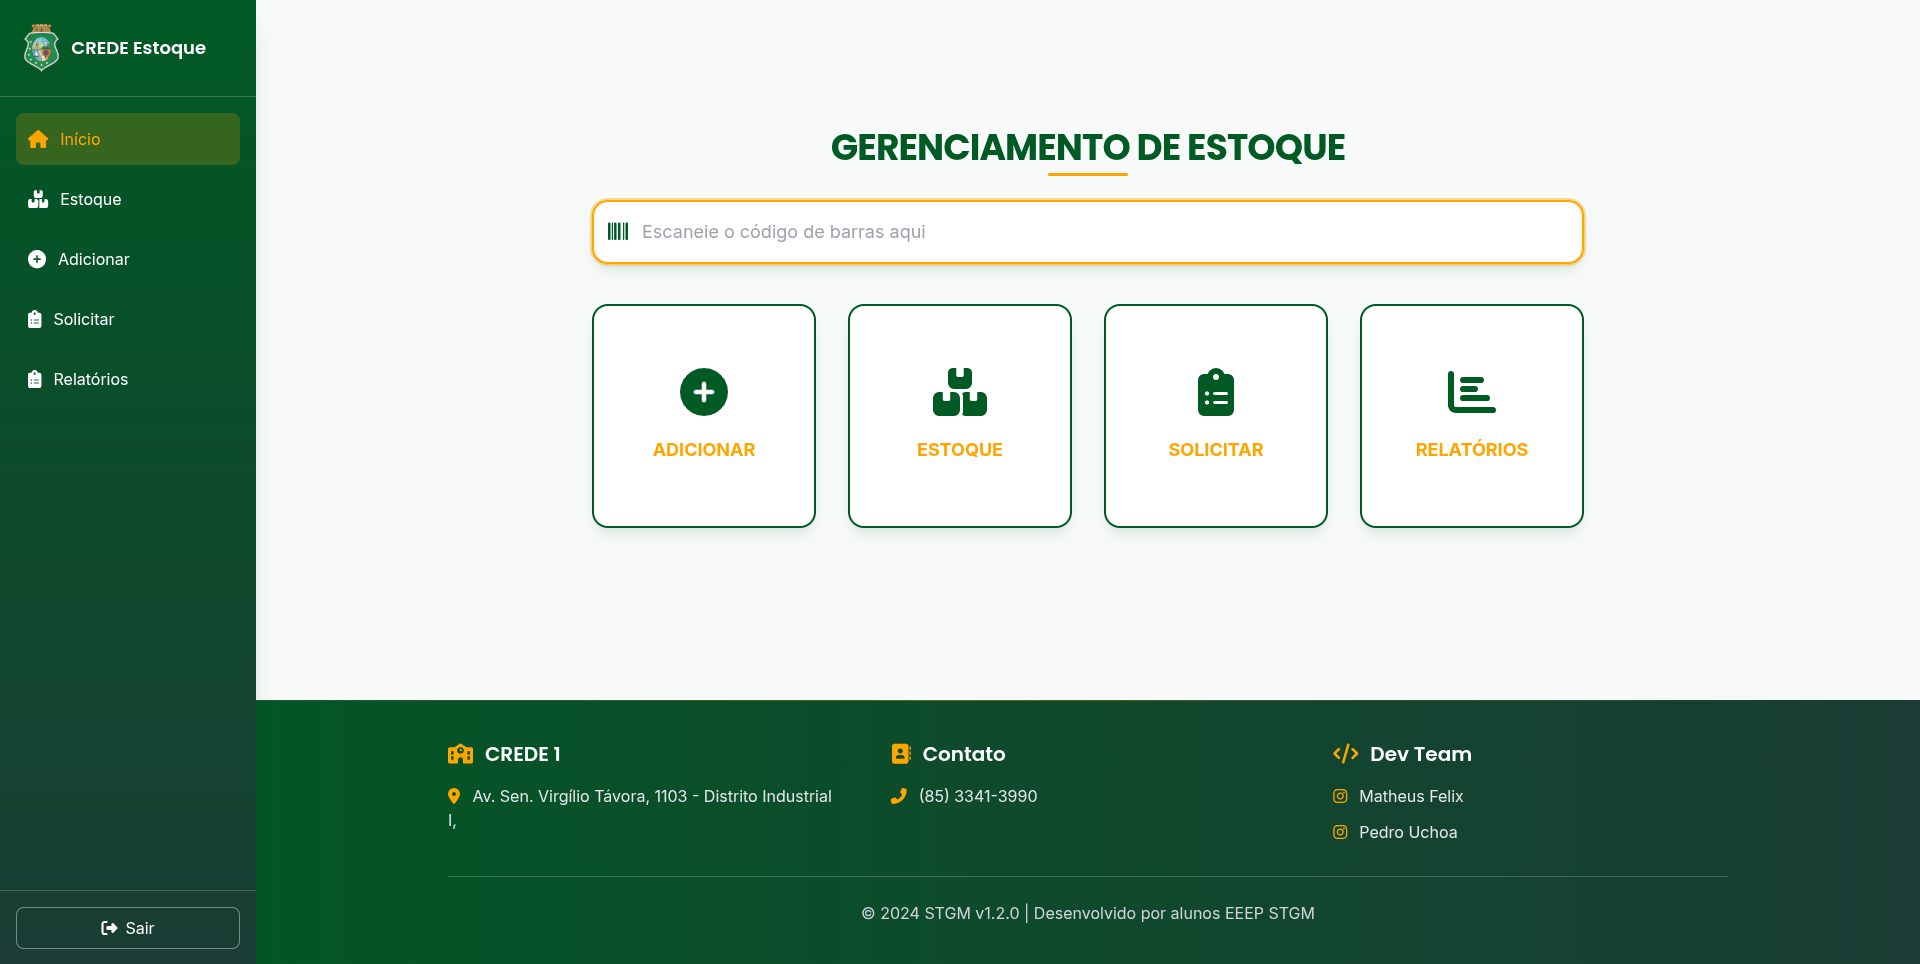
Task: Click the stacked boxes icon on Estoque card
Action: 960,392
